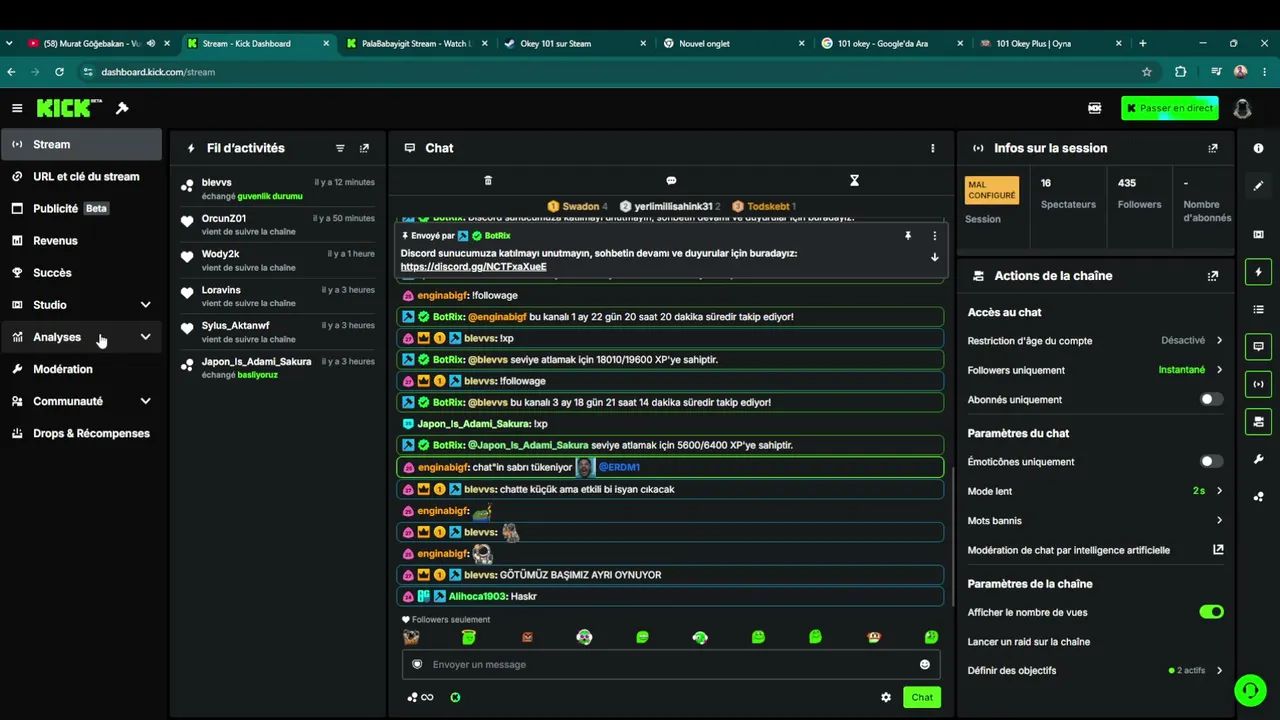Open Publicité Beta page
Image resolution: width=1280 pixels, height=720 pixels.
point(81,209)
